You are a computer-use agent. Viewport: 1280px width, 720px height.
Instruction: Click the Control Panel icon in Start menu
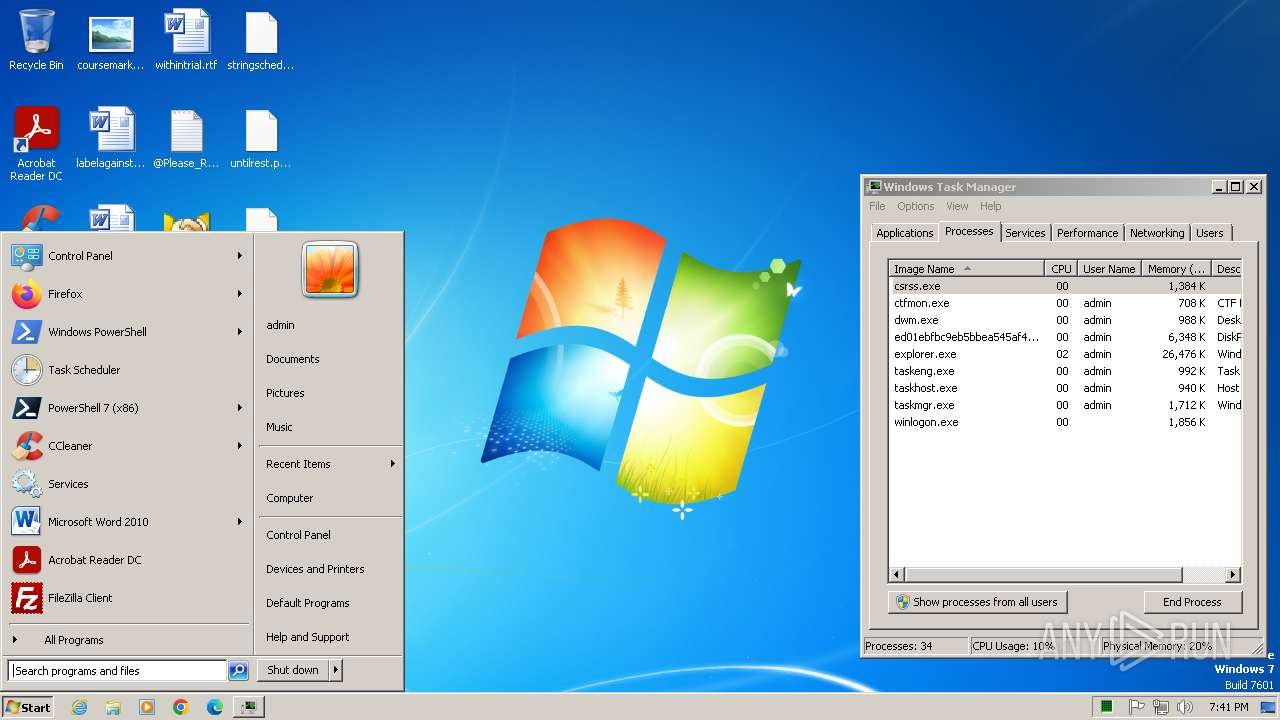[27, 256]
